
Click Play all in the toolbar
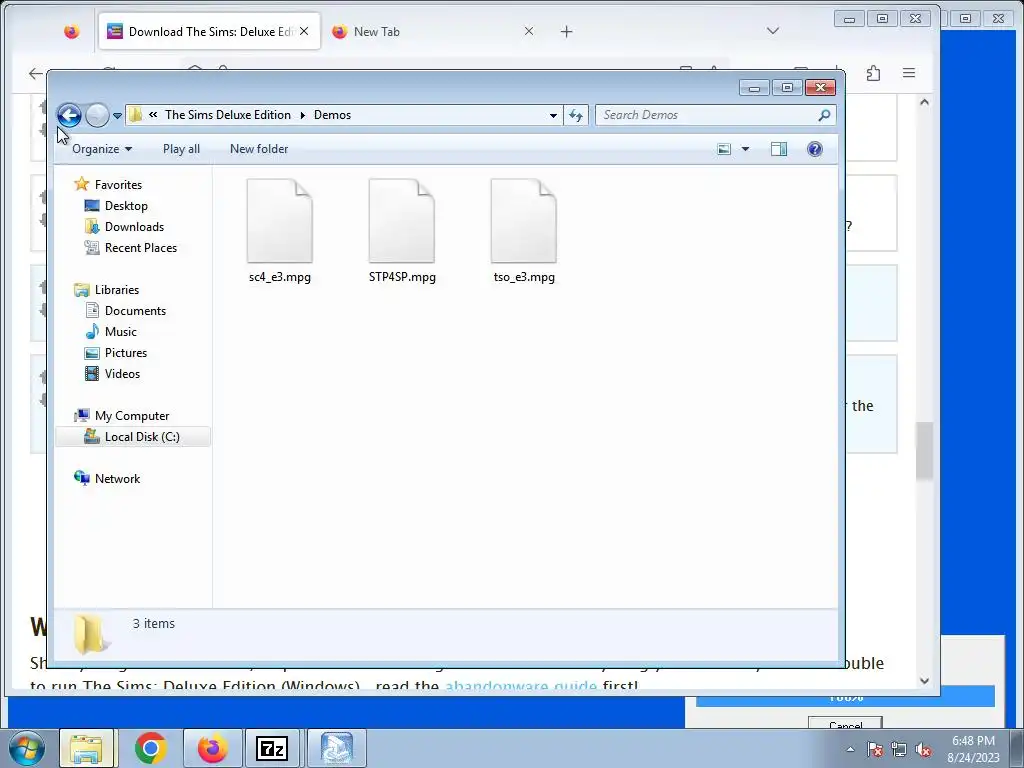click(x=182, y=149)
